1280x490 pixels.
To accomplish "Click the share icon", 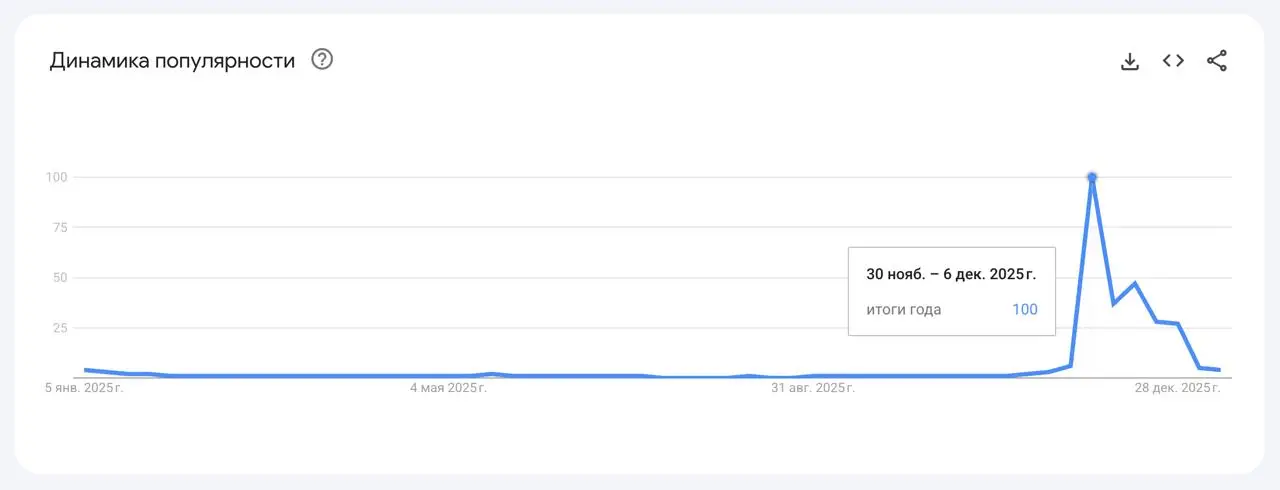I will coord(1217,61).
